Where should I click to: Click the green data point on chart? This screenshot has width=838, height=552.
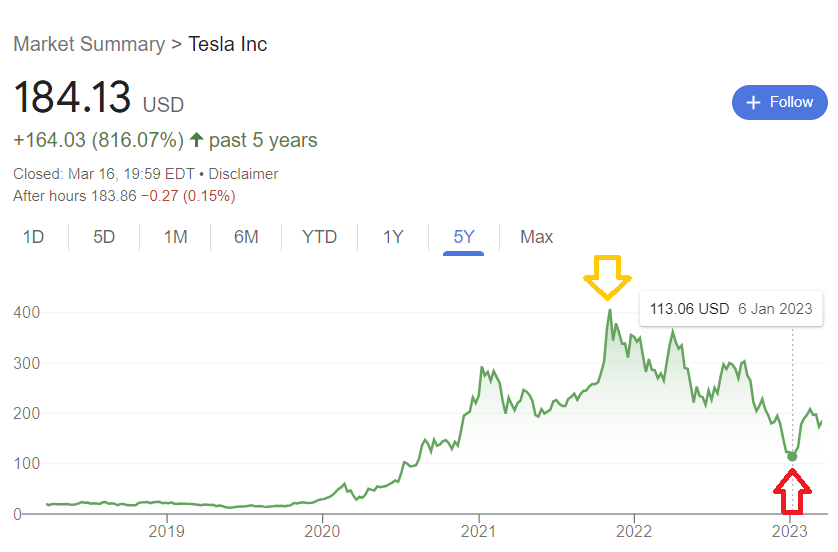(793, 456)
